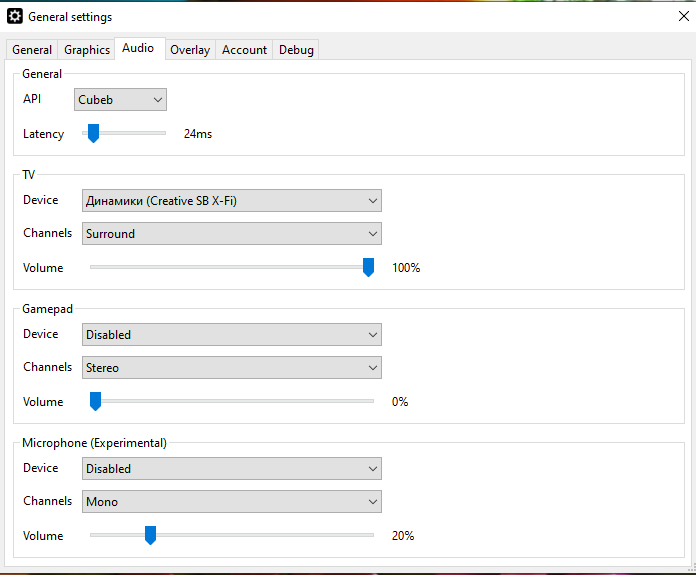Expand the Cubeb API dropdown
696x575 pixels.
tap(120, 100)
